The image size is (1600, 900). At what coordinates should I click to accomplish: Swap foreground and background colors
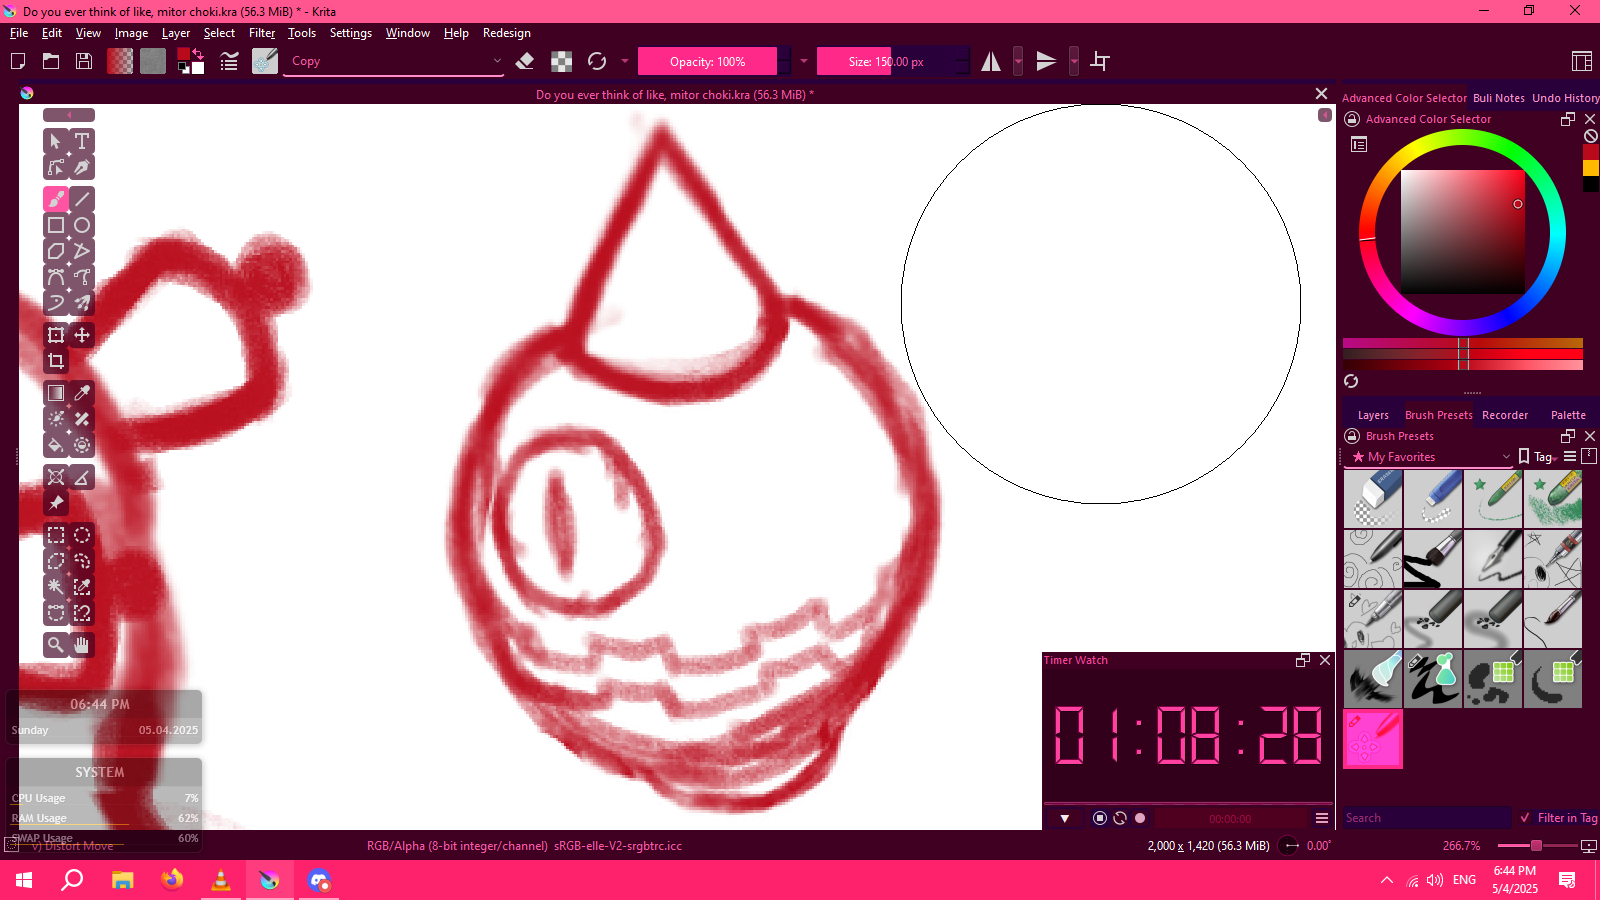coord(198,54)
